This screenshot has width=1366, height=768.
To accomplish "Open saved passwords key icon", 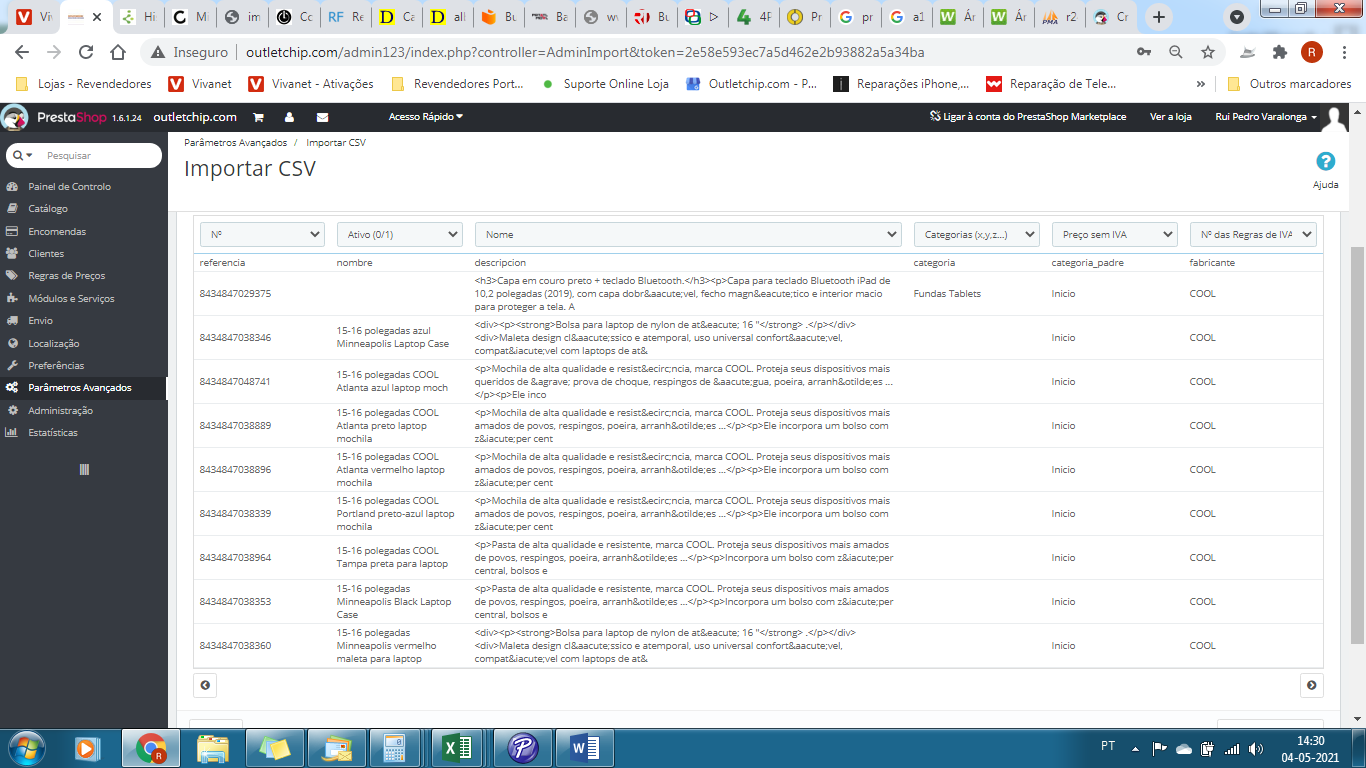I will coord(1144,52).
